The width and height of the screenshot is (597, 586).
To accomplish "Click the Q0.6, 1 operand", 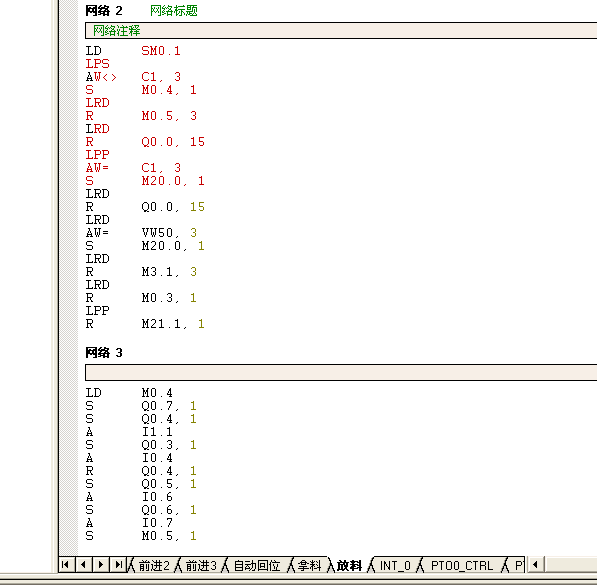I will click(169, 510).
